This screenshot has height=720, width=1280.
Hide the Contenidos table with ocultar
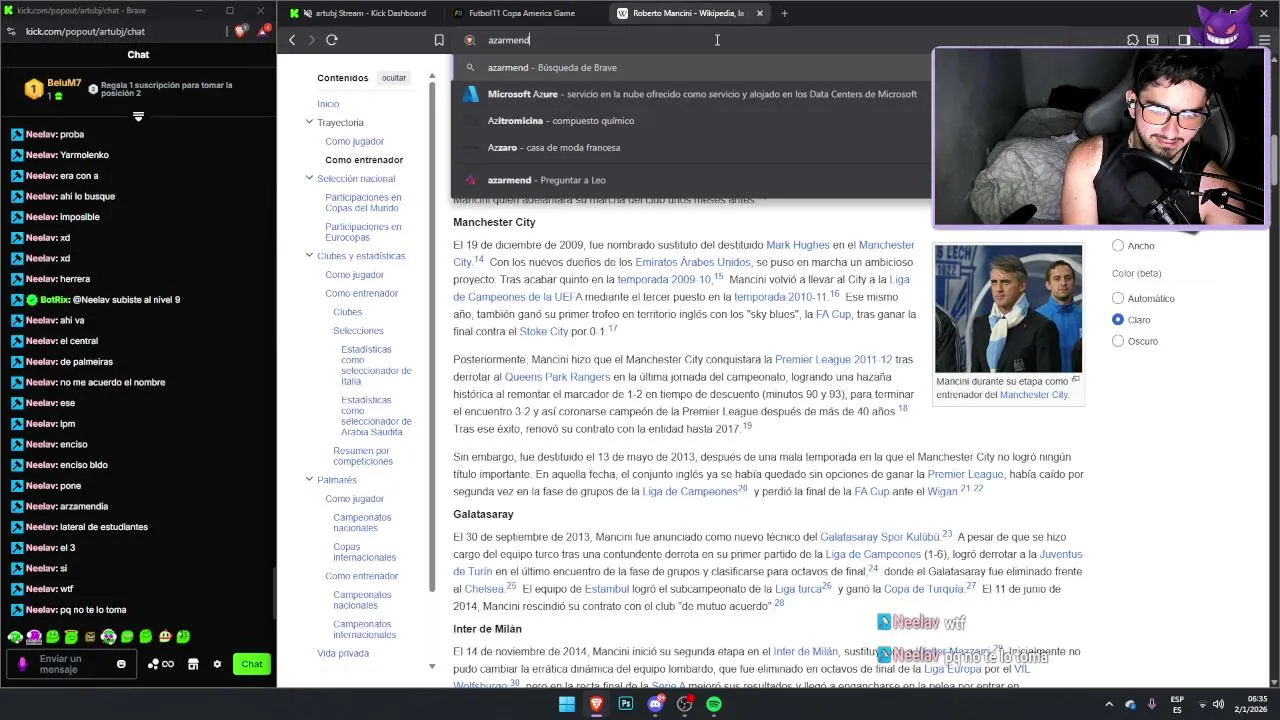394,78
